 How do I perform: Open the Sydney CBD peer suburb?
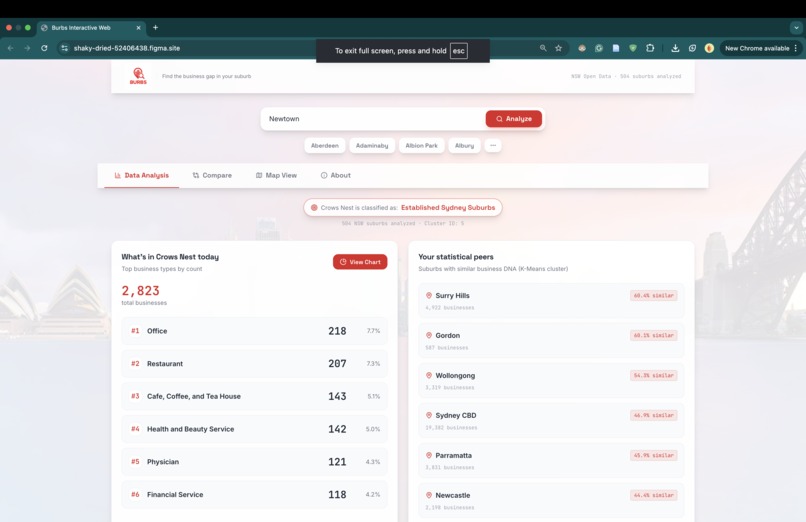tap(551, 421)
